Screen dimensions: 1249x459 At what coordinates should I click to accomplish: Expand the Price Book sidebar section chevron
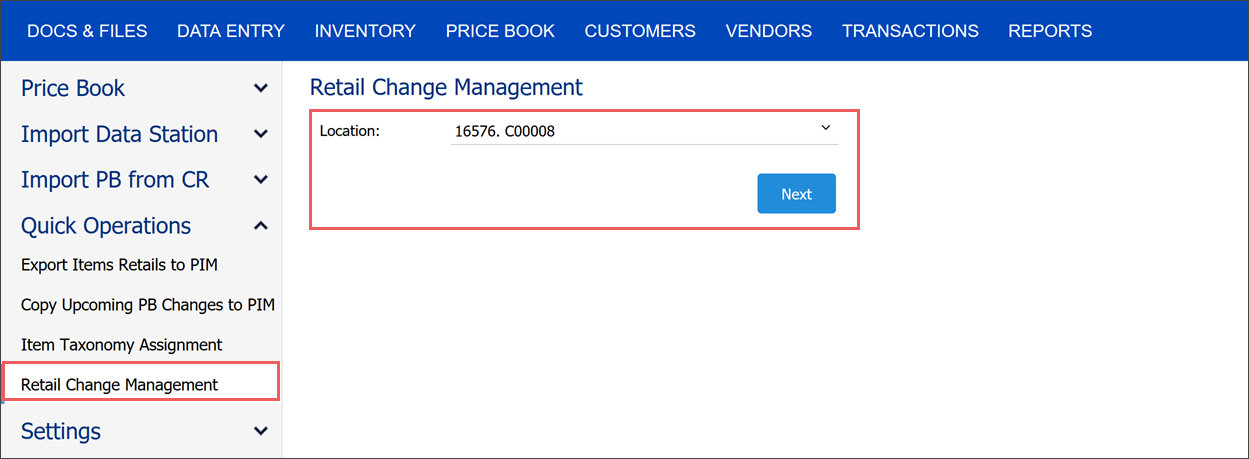point(261,88)
